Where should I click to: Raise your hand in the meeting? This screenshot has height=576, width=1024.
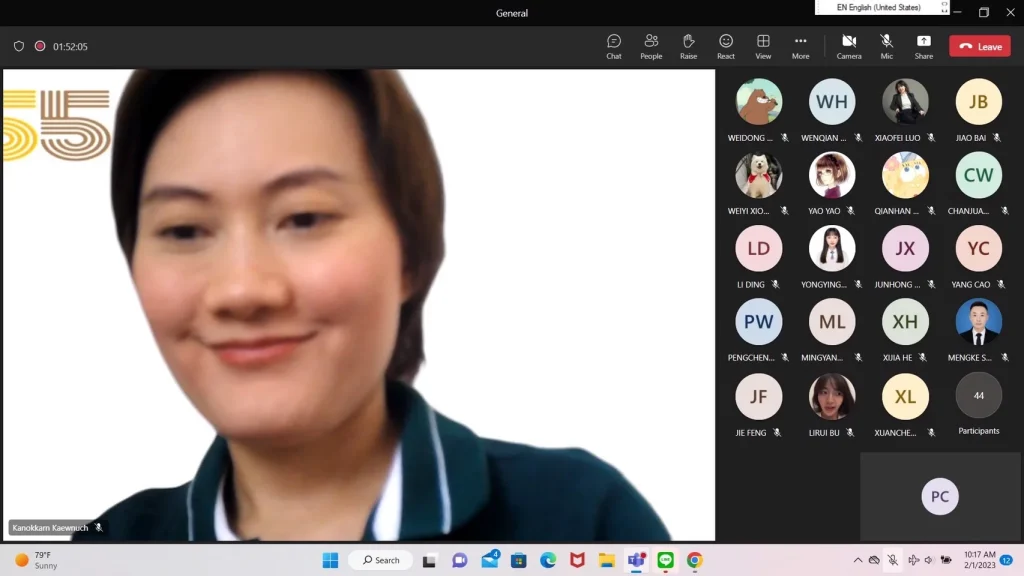[x=688, y=46]
